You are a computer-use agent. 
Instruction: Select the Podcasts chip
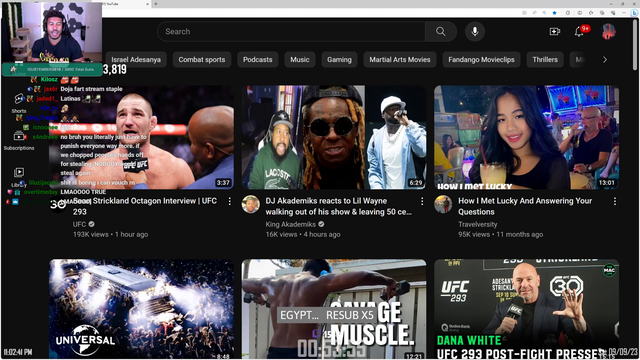point(258,60)
